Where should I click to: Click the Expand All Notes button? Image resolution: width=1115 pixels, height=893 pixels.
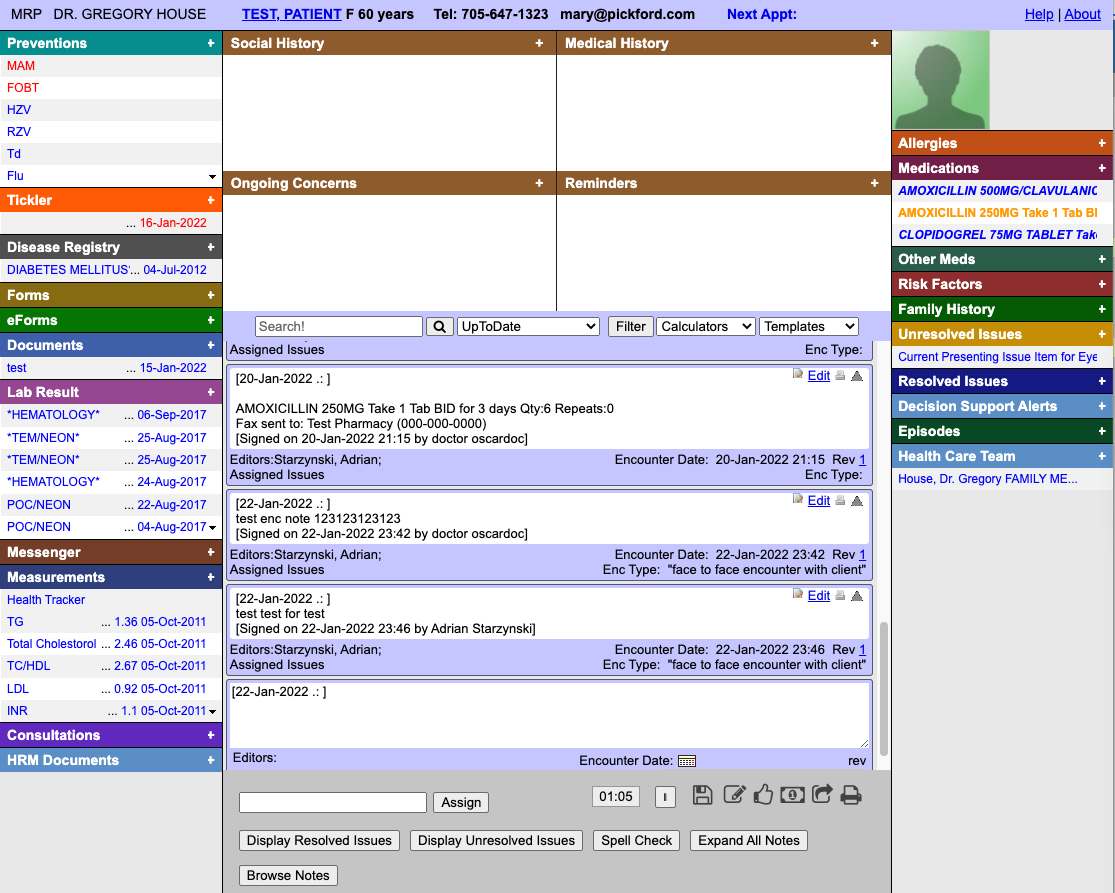[748, 841]
